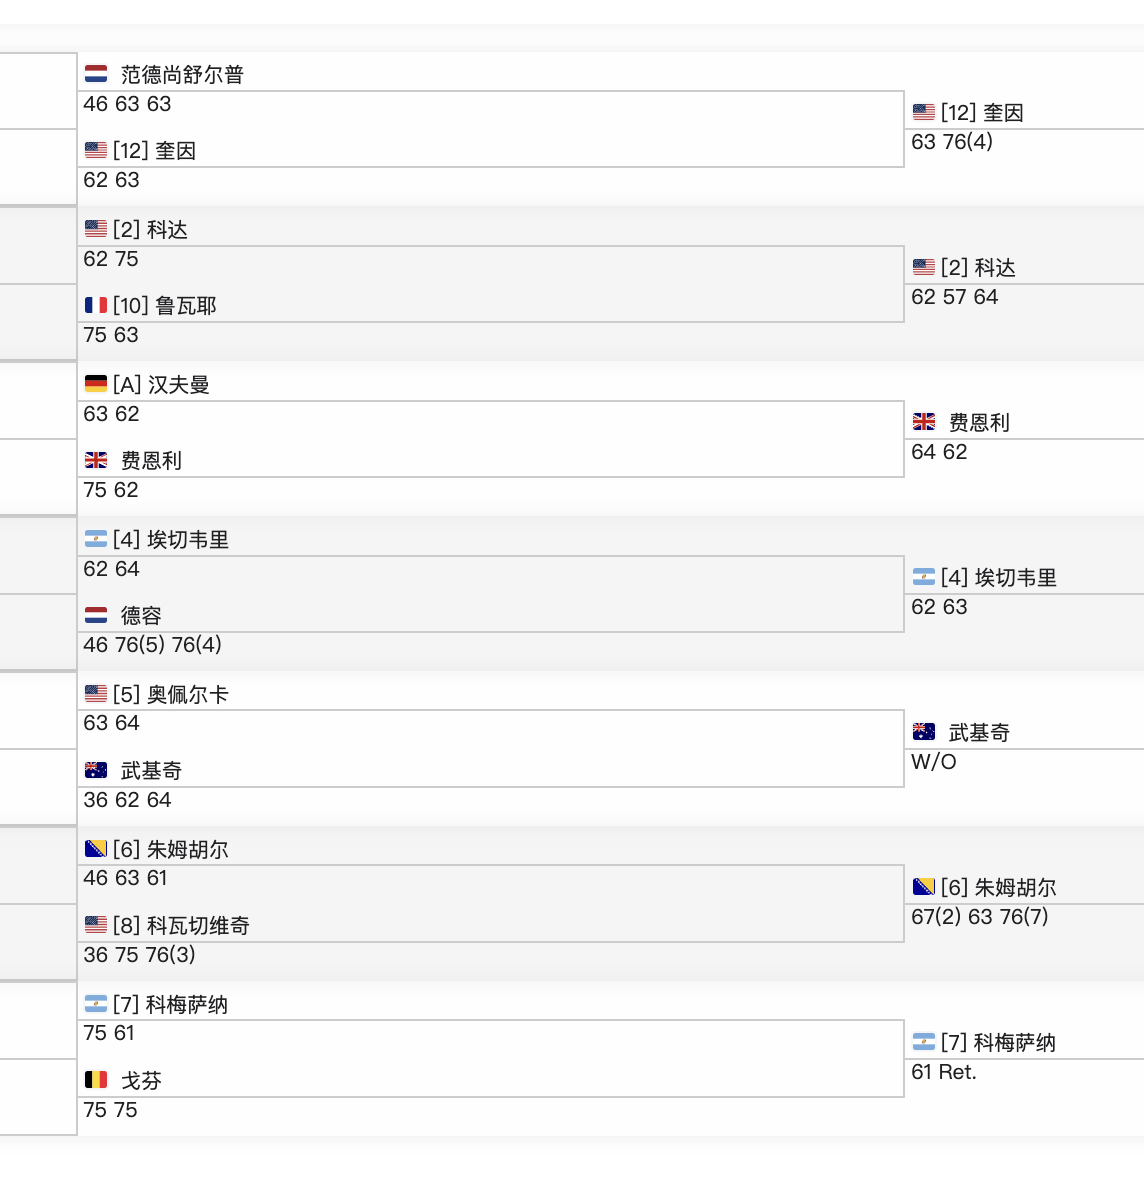Open player [2] 科达 in left column
The image size is (1144, 1190).
tap(150, 230)
